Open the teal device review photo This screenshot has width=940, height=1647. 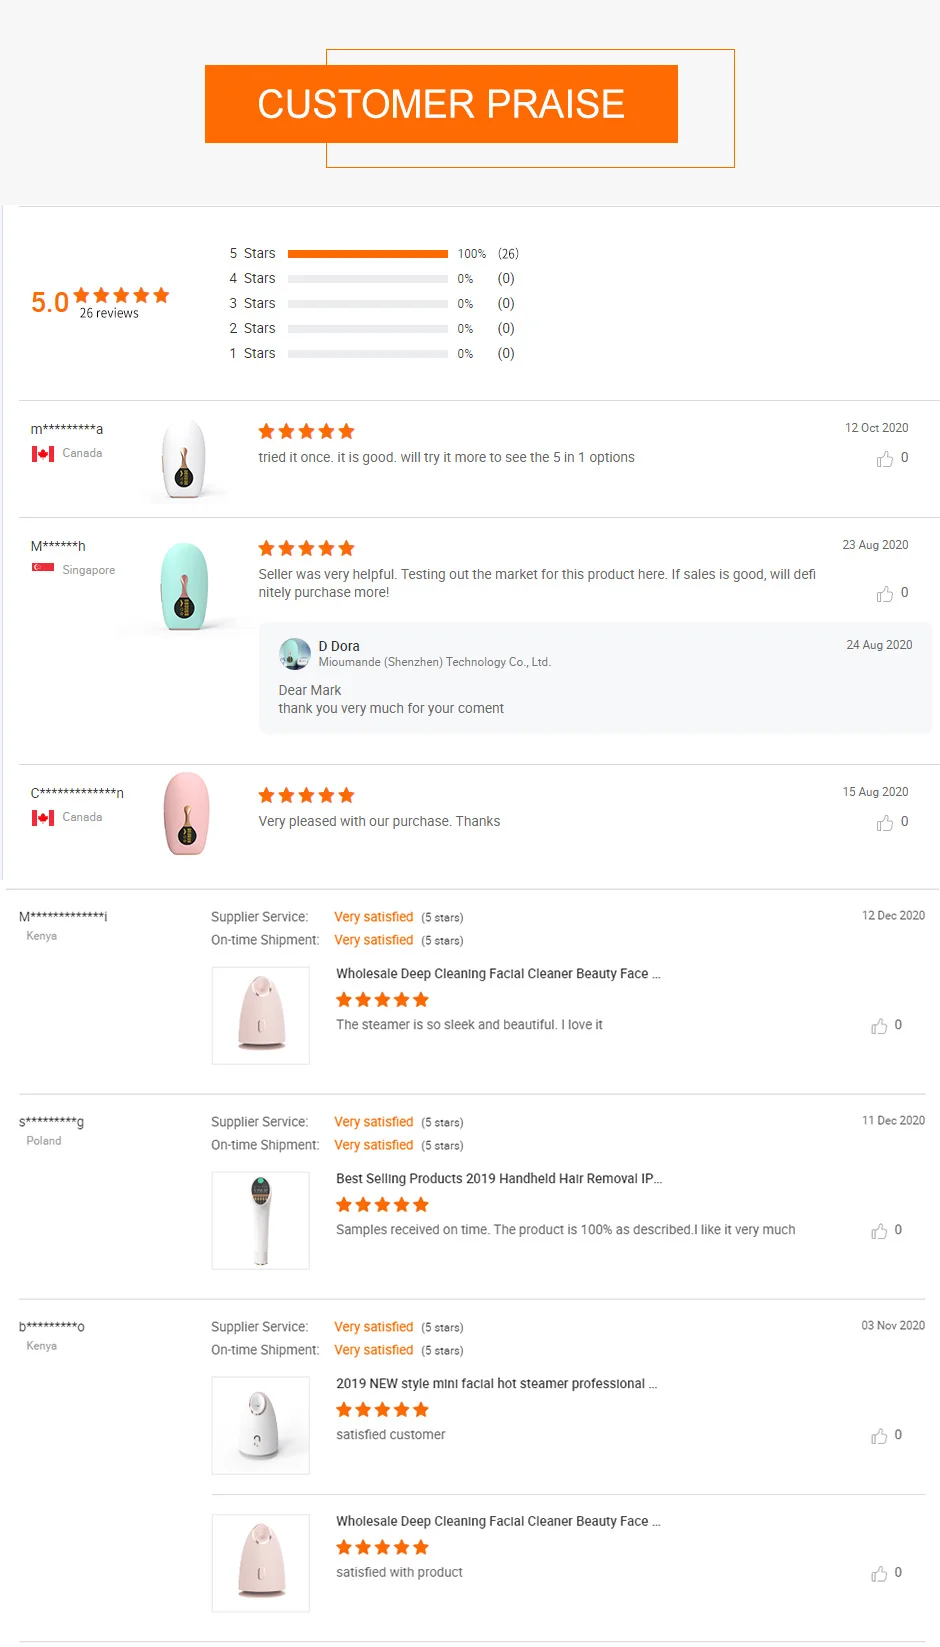(185, 587)
